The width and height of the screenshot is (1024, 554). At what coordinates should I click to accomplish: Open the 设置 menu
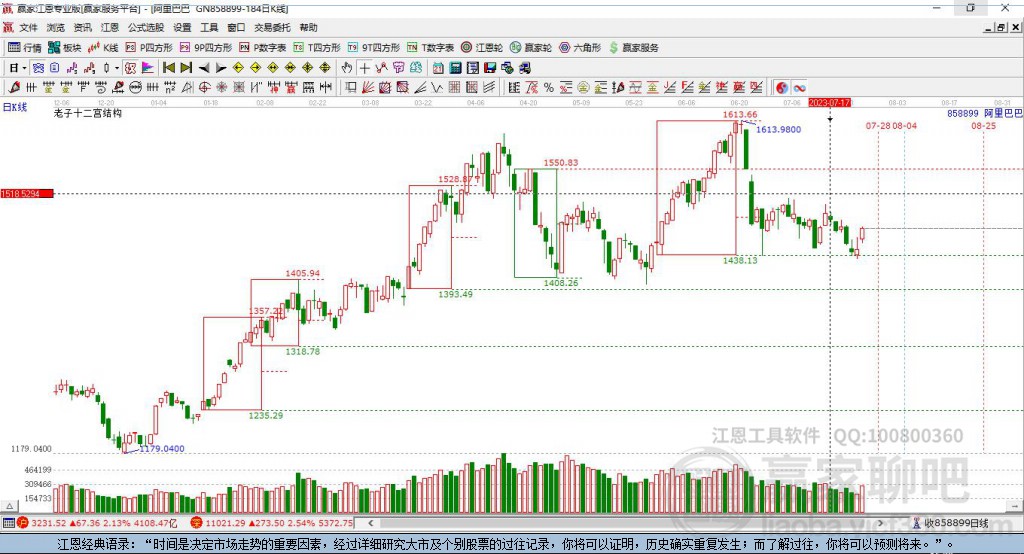[x=182, y=27]
